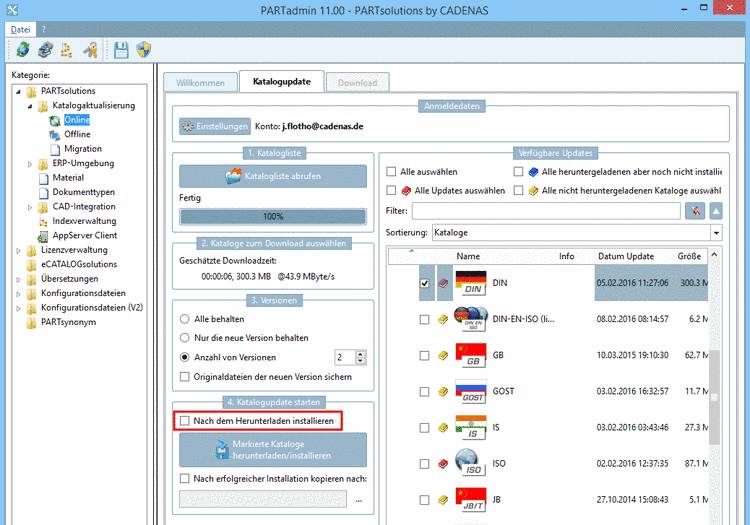Expand the Lizenzverwaltung tree node
The image size is (750, 525).
pyautogui.click(x=18, y=251)
